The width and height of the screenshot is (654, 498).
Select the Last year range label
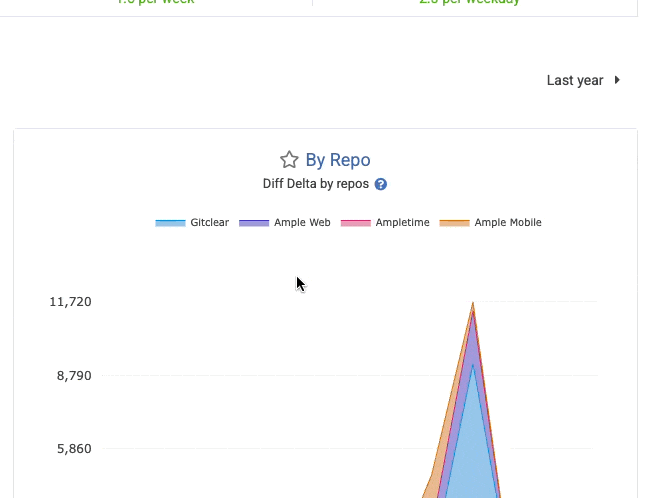click(575, 80)
